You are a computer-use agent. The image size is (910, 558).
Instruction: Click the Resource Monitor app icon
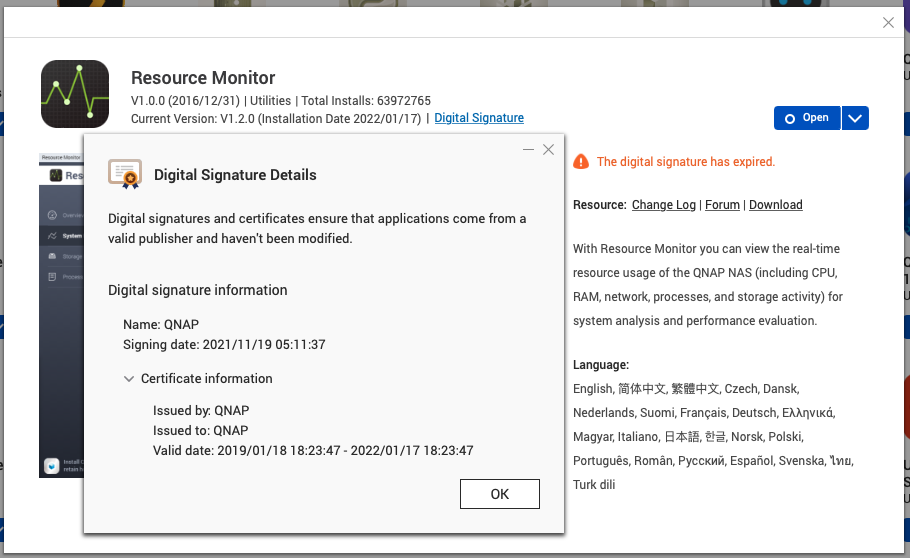[75, 94]
